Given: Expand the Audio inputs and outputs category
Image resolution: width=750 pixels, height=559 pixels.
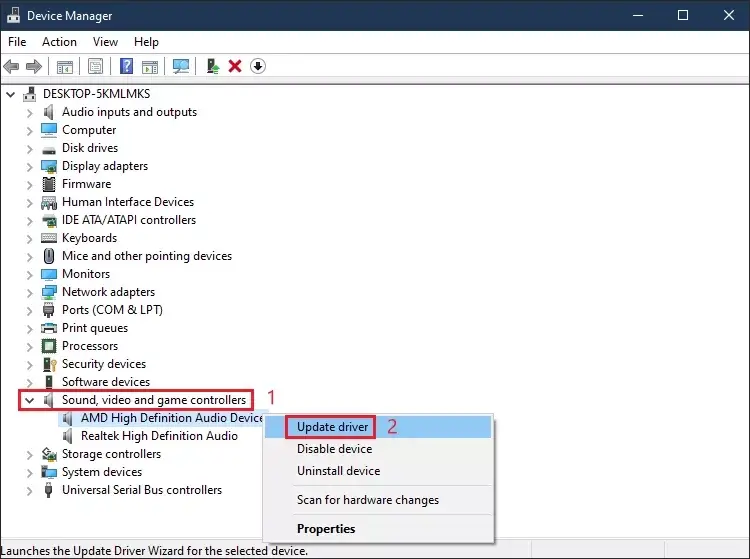Looking at the screenshot, I should click(x=30, y=113).
